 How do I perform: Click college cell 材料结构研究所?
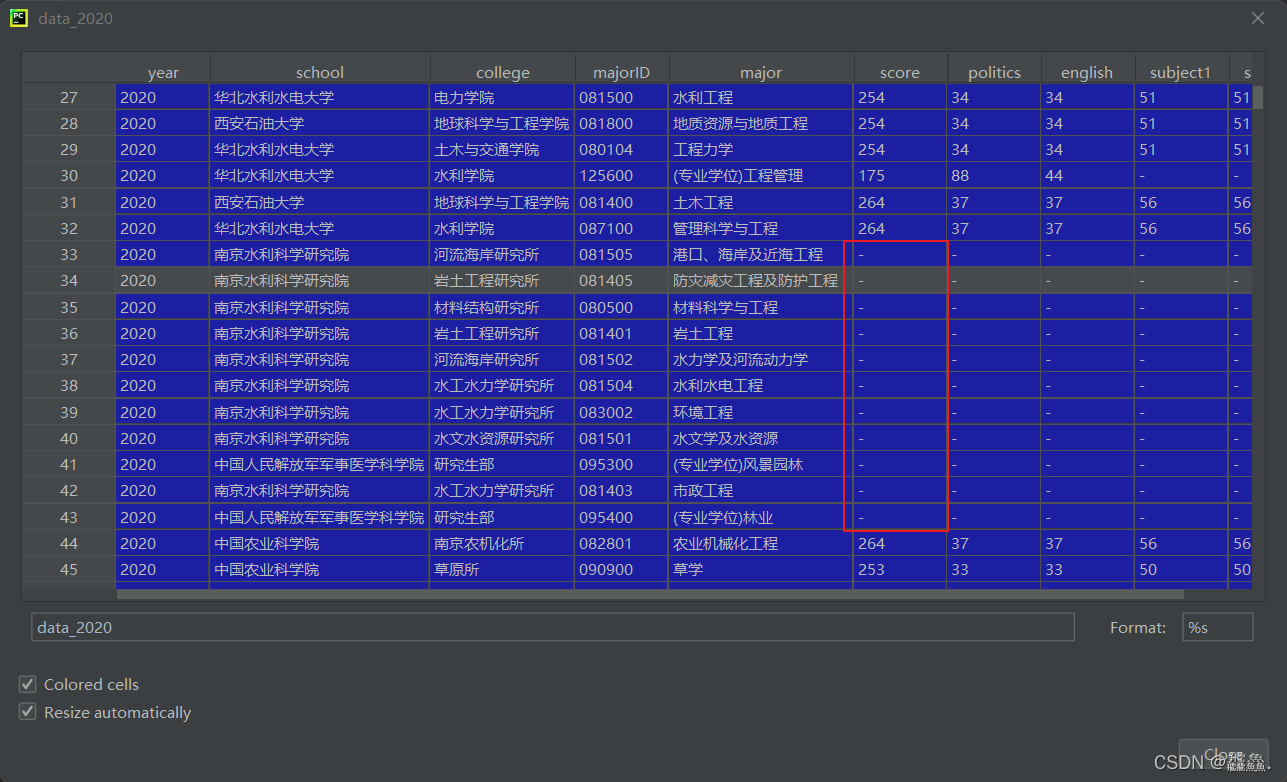coord(503,307)
